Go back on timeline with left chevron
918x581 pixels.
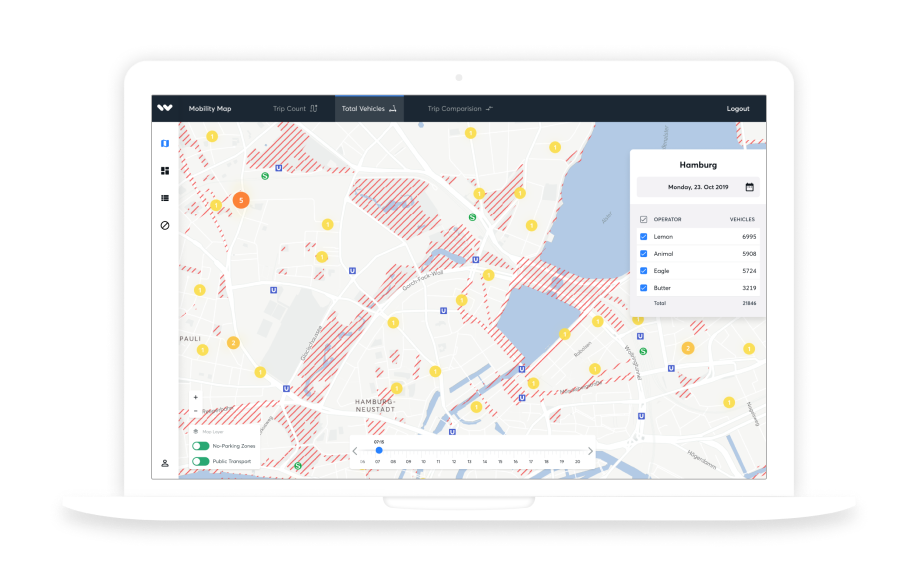[x=355, y=451]
